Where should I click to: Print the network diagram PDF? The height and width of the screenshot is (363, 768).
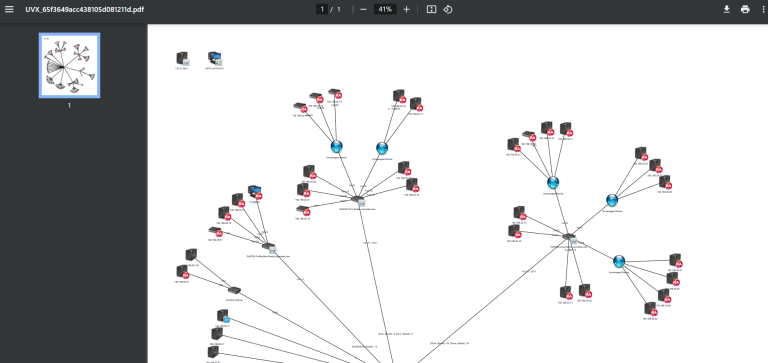click(745, 9)
